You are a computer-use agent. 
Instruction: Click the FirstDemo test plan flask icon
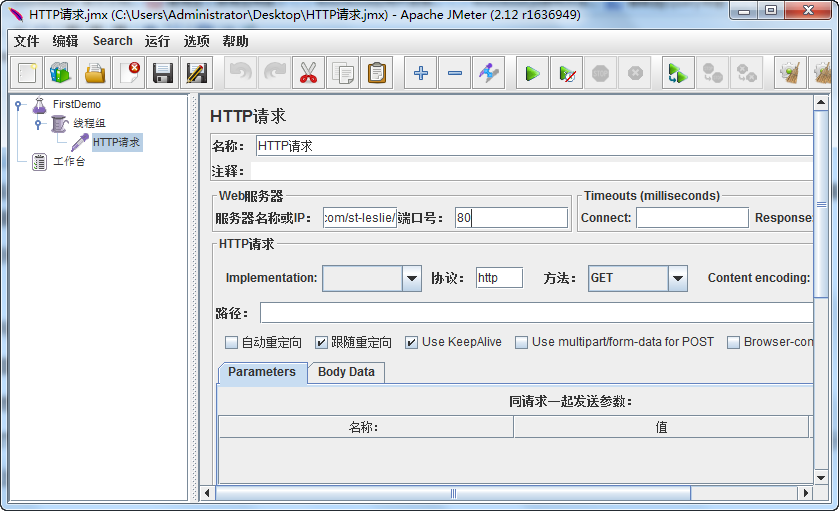[x=40, y=104]
